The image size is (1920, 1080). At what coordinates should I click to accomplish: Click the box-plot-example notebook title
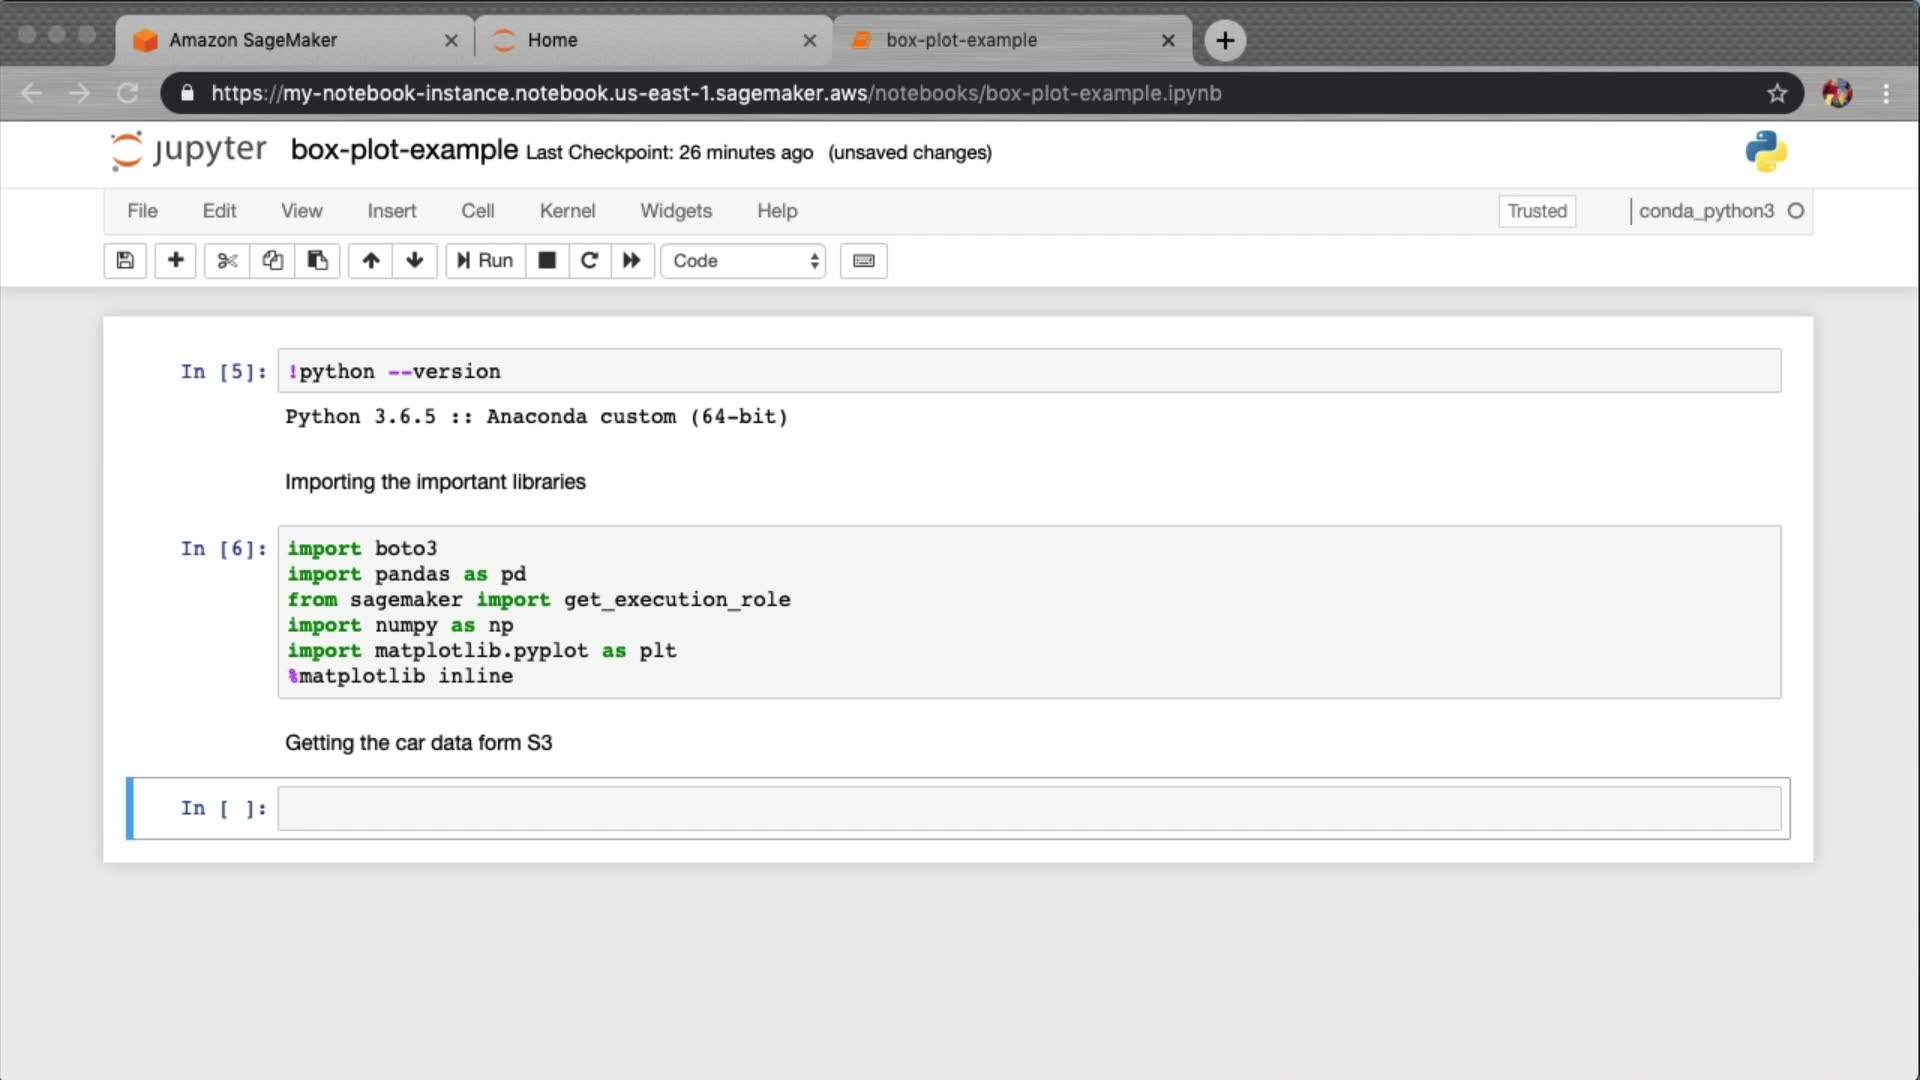coord(404,150)
